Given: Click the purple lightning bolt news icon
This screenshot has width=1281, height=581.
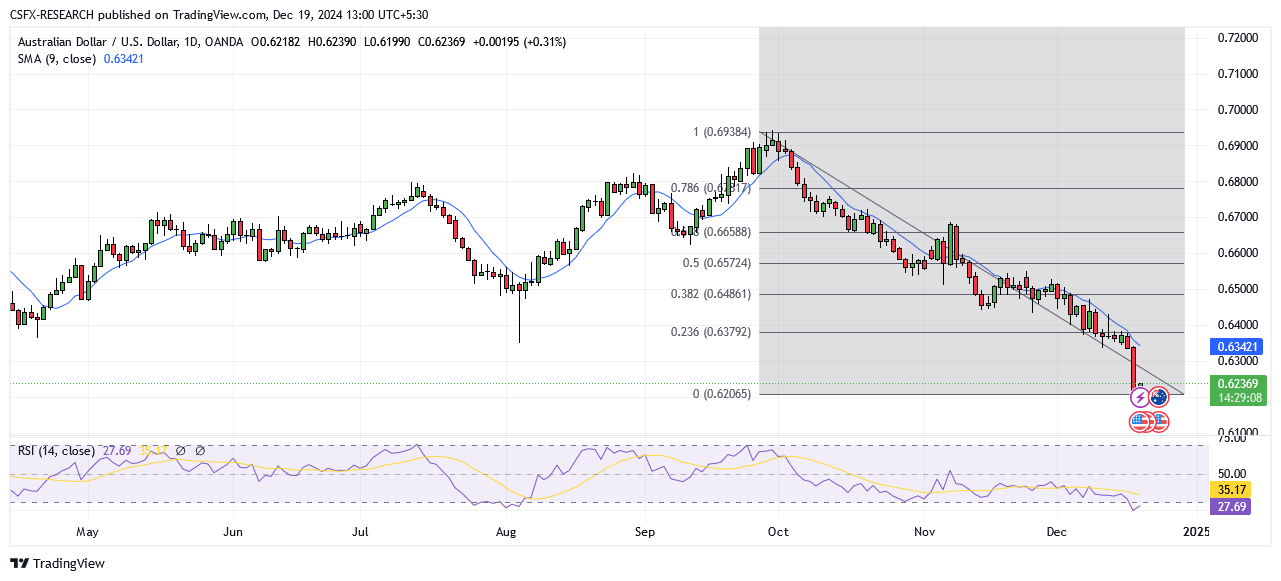Looking at the screenshot, I should click(x=1140, y=397).
